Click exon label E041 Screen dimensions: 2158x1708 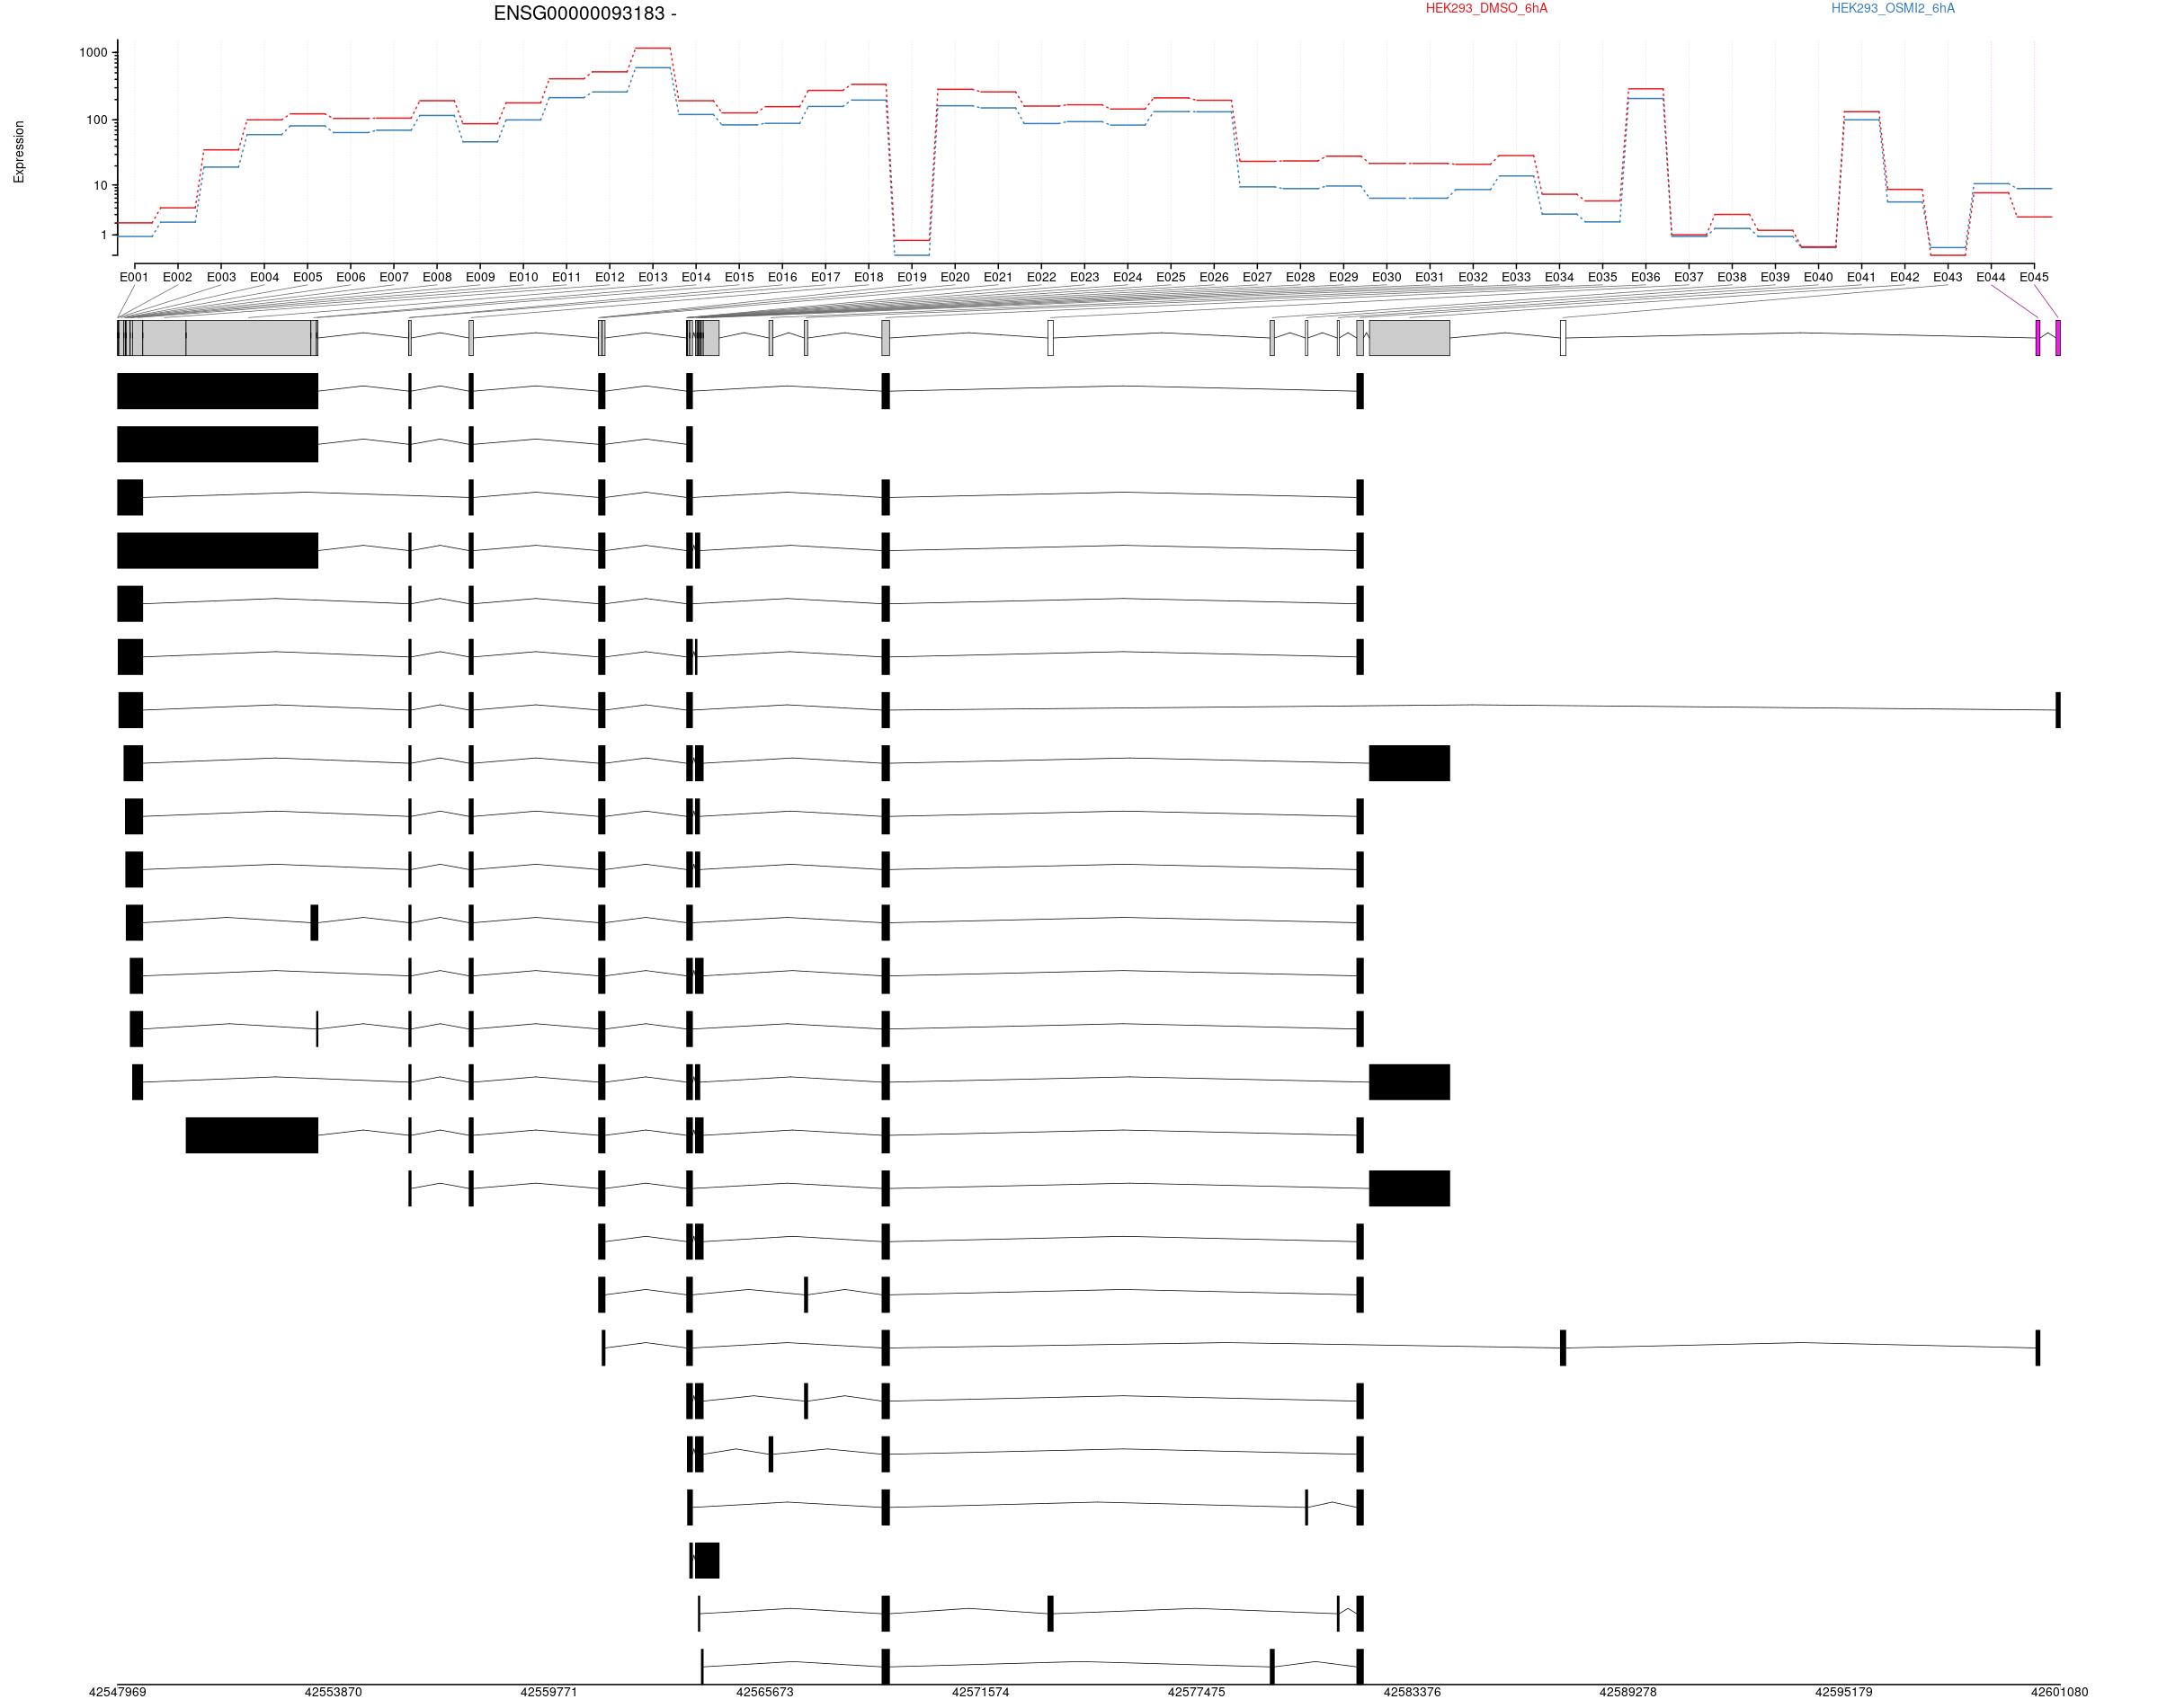tap(1861, 277)
